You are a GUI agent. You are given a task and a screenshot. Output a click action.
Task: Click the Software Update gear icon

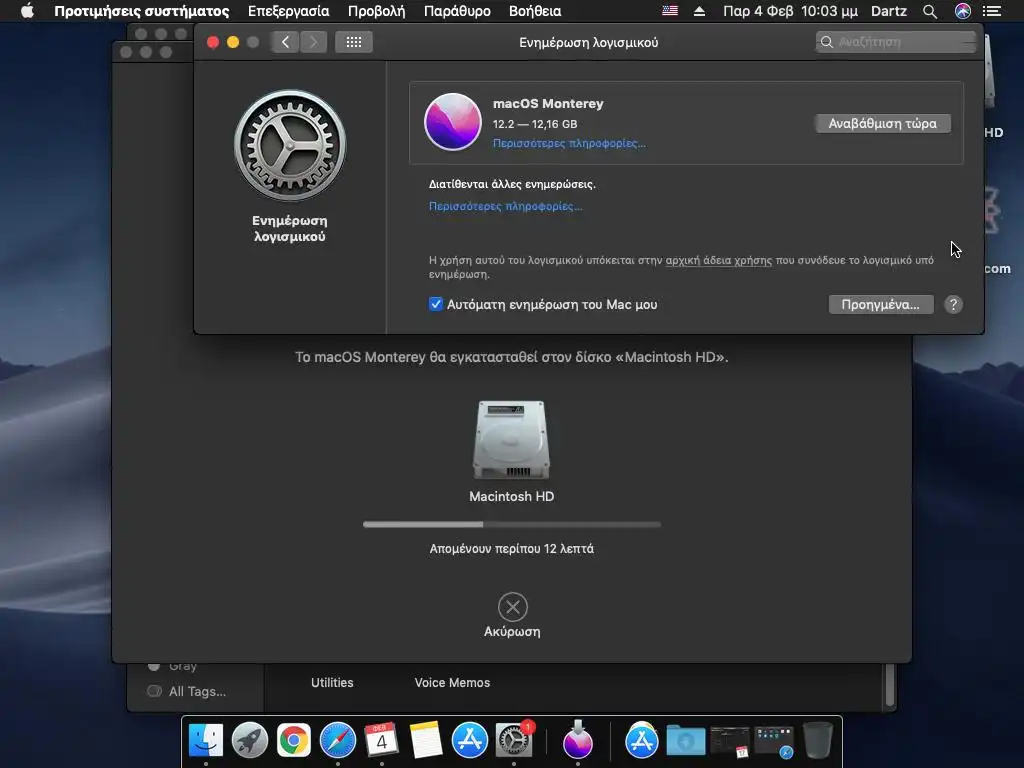[290, 145]
